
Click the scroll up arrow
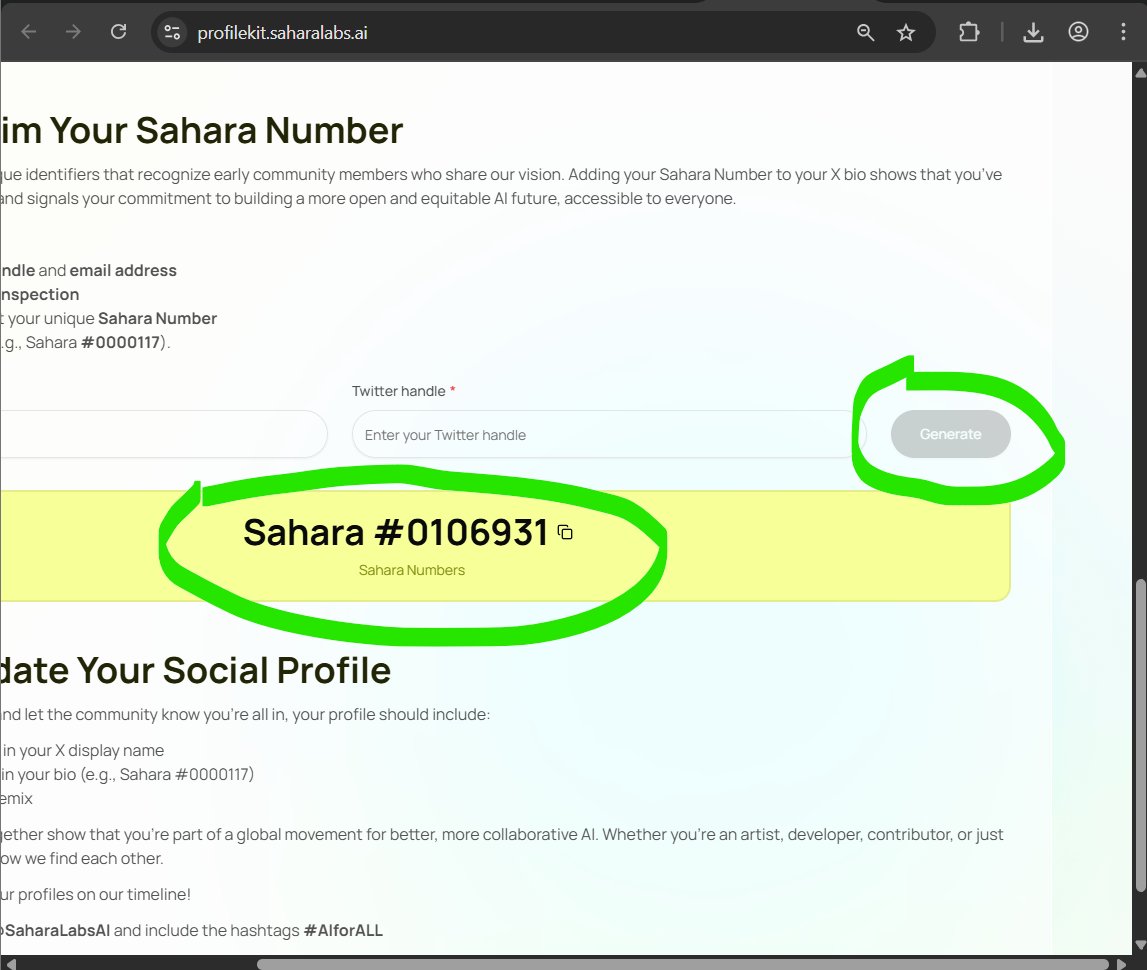pyautogui.click(x=1140, y=72)
